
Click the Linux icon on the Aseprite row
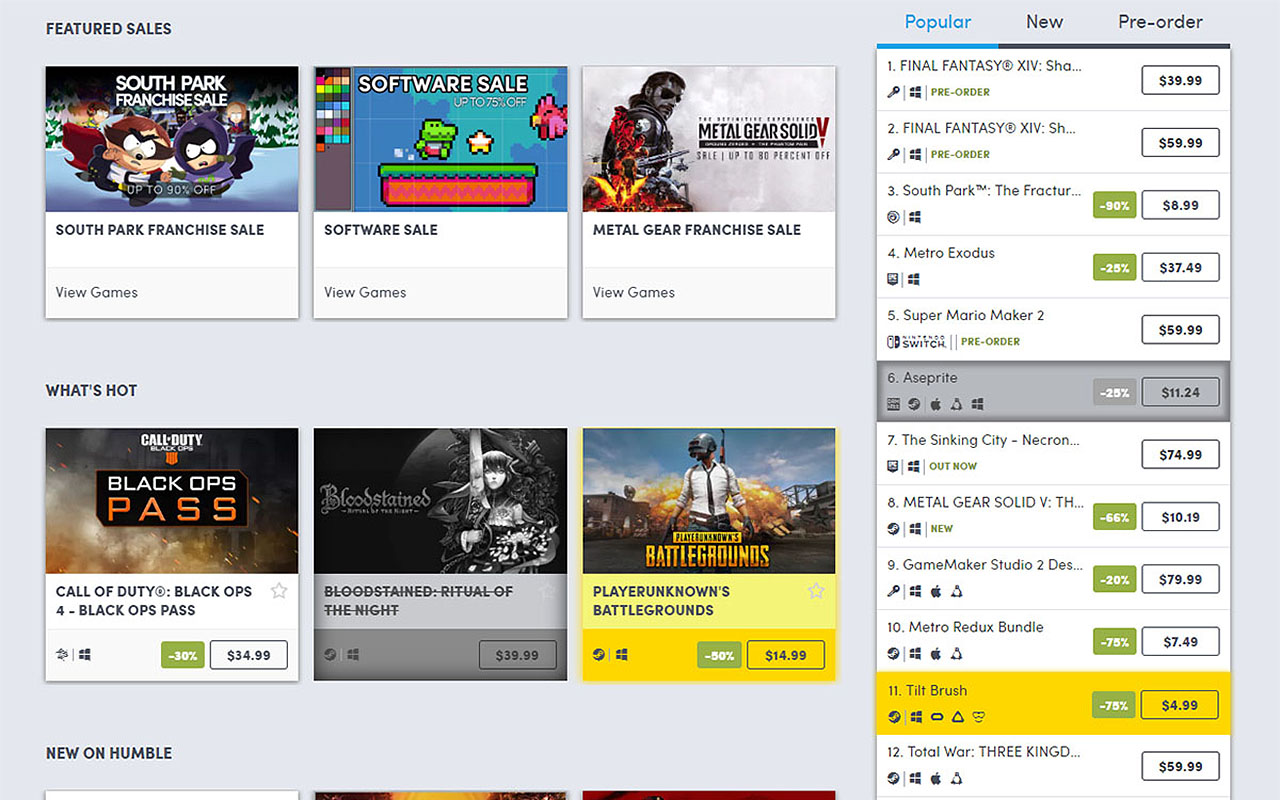957,404
